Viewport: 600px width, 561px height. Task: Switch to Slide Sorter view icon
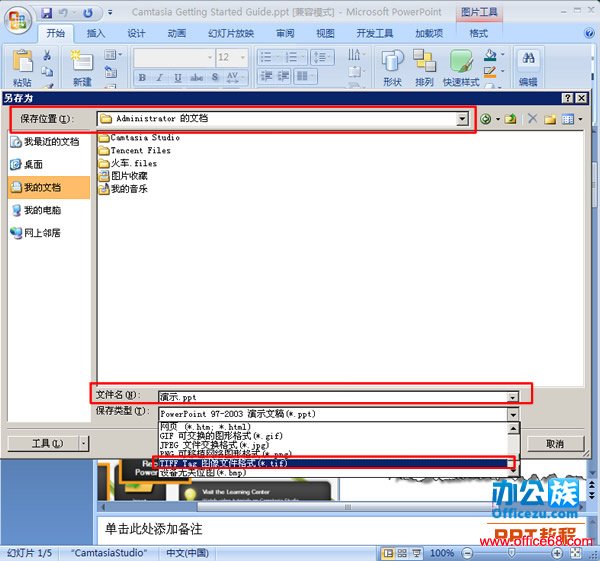pyautogui.click(x=402, y=553)
